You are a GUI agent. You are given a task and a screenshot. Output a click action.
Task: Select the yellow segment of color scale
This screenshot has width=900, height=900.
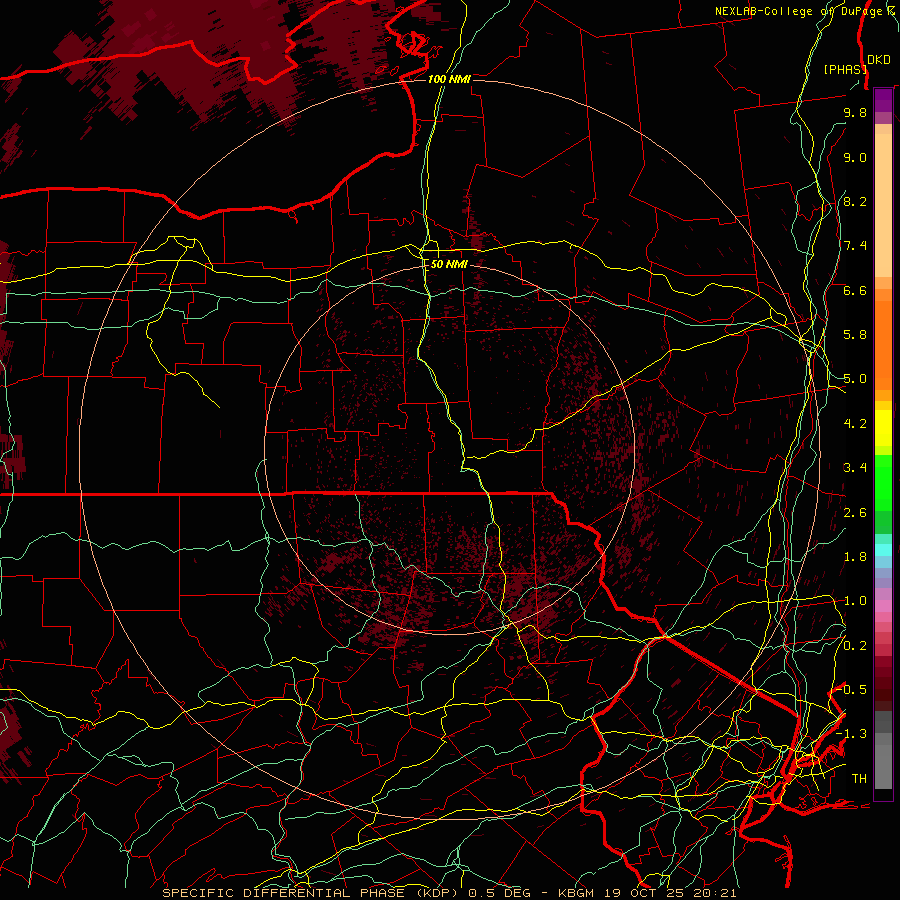883,428
